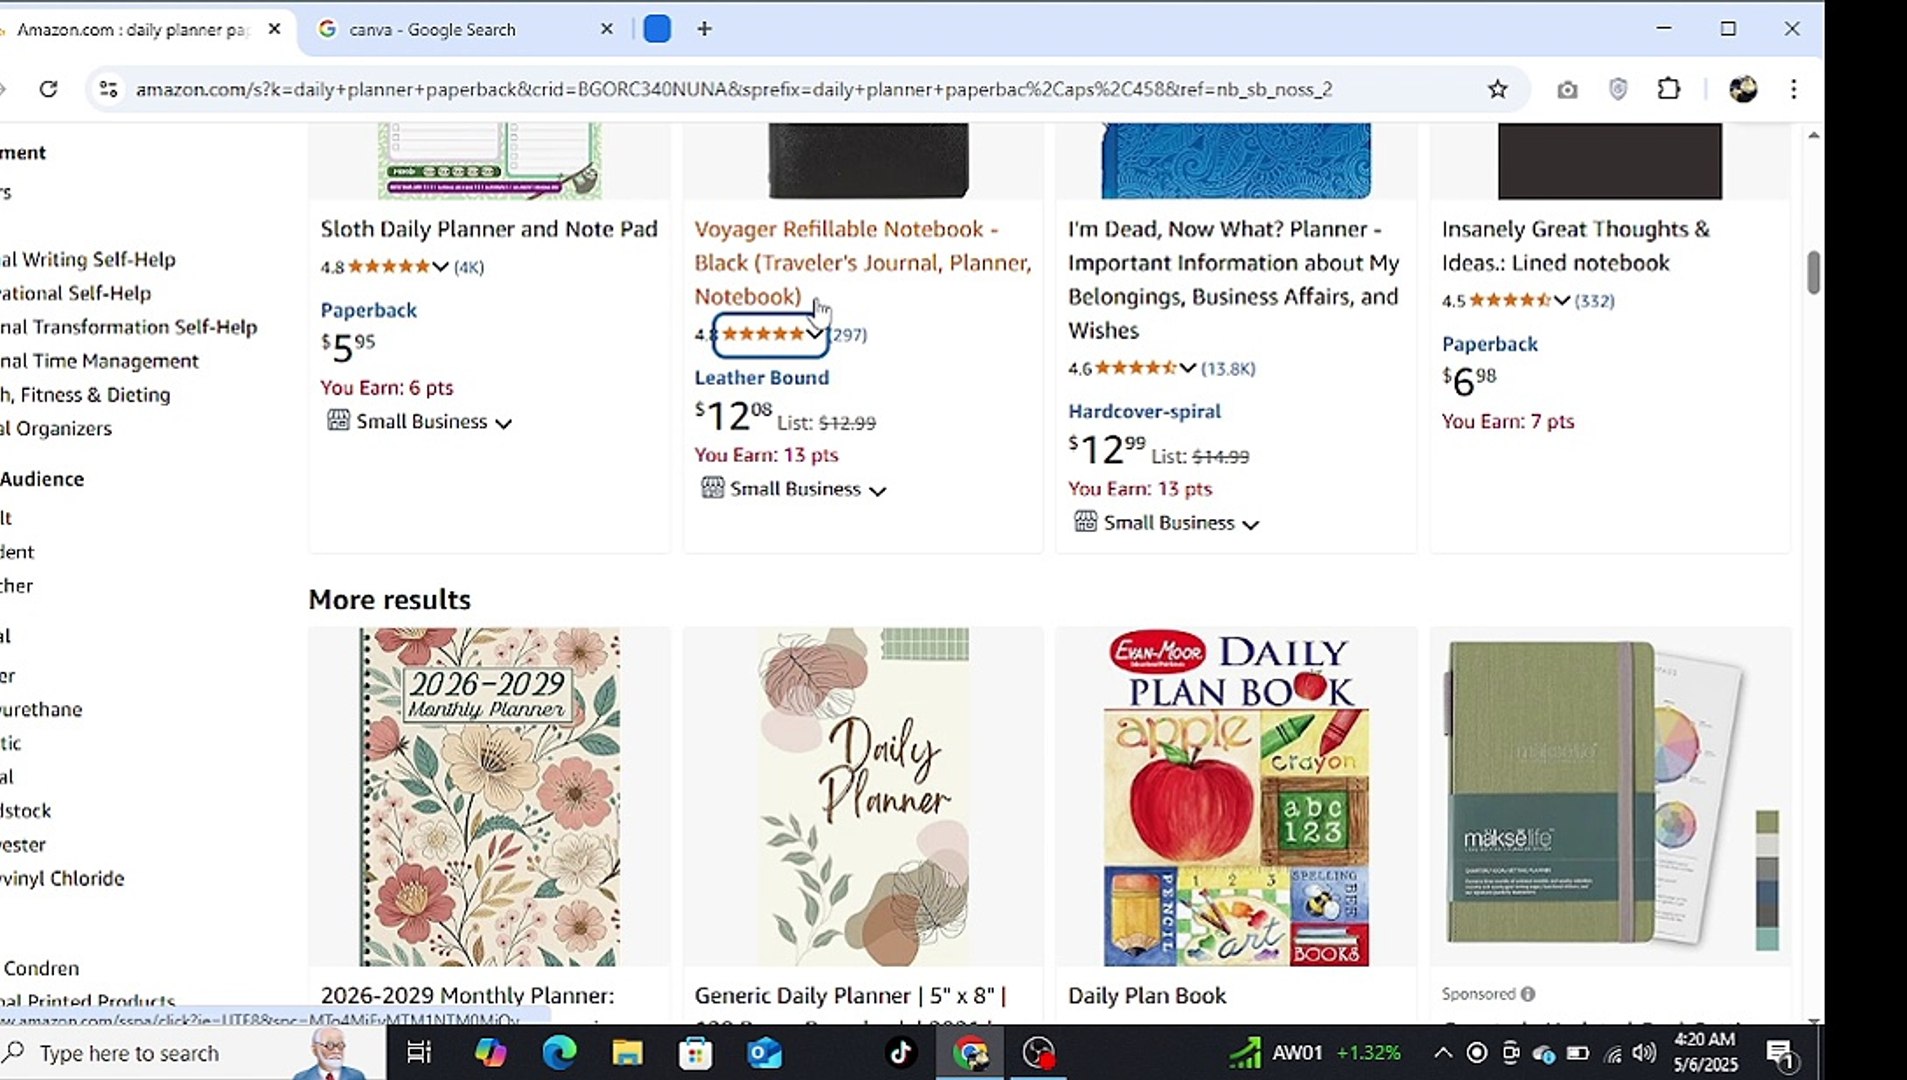This screenshot has height=1080, width=1907.
Task: Open the I'm Dead, Now What? Planner listing
Action: [1233, 279]
